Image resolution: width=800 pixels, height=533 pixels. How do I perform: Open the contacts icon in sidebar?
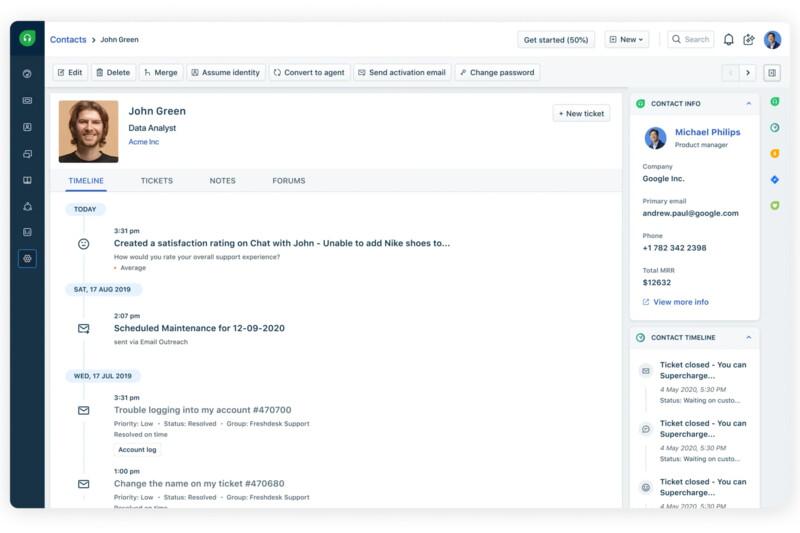tap(27, 127)
